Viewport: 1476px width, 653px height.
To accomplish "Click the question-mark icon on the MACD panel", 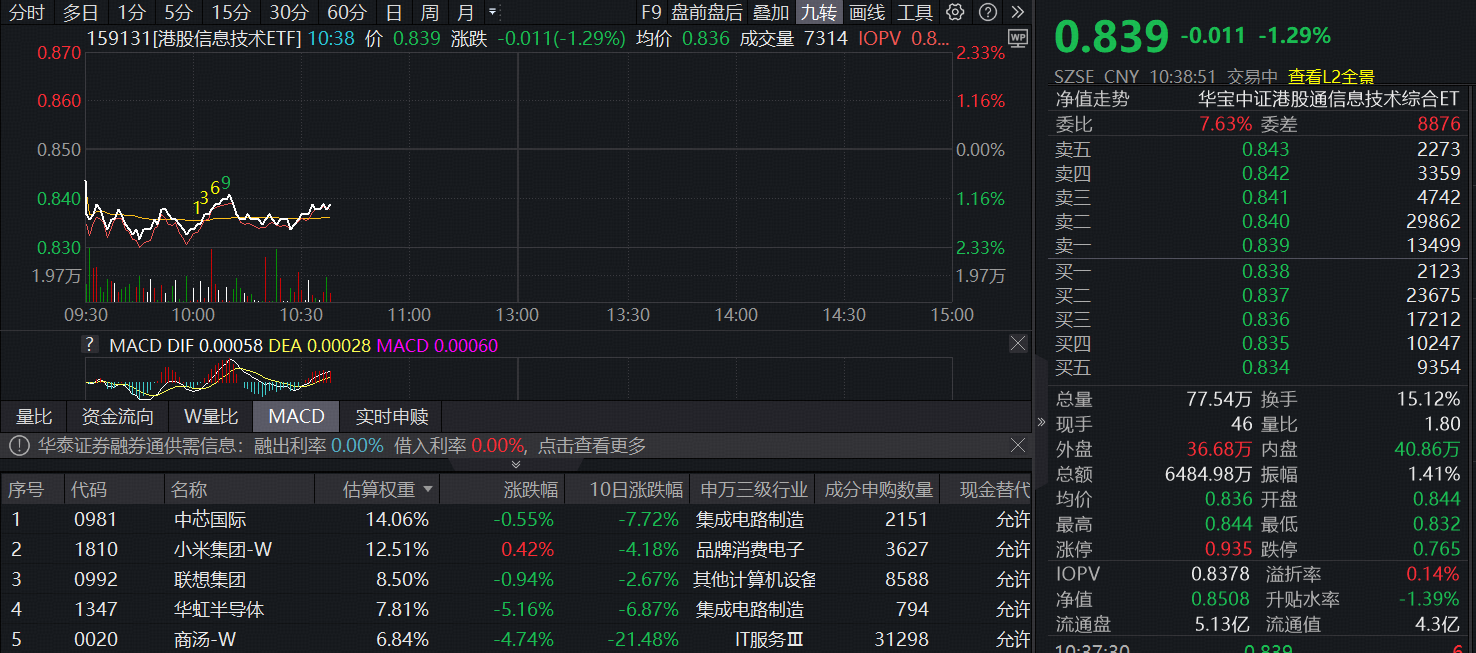I will (89, 343).
